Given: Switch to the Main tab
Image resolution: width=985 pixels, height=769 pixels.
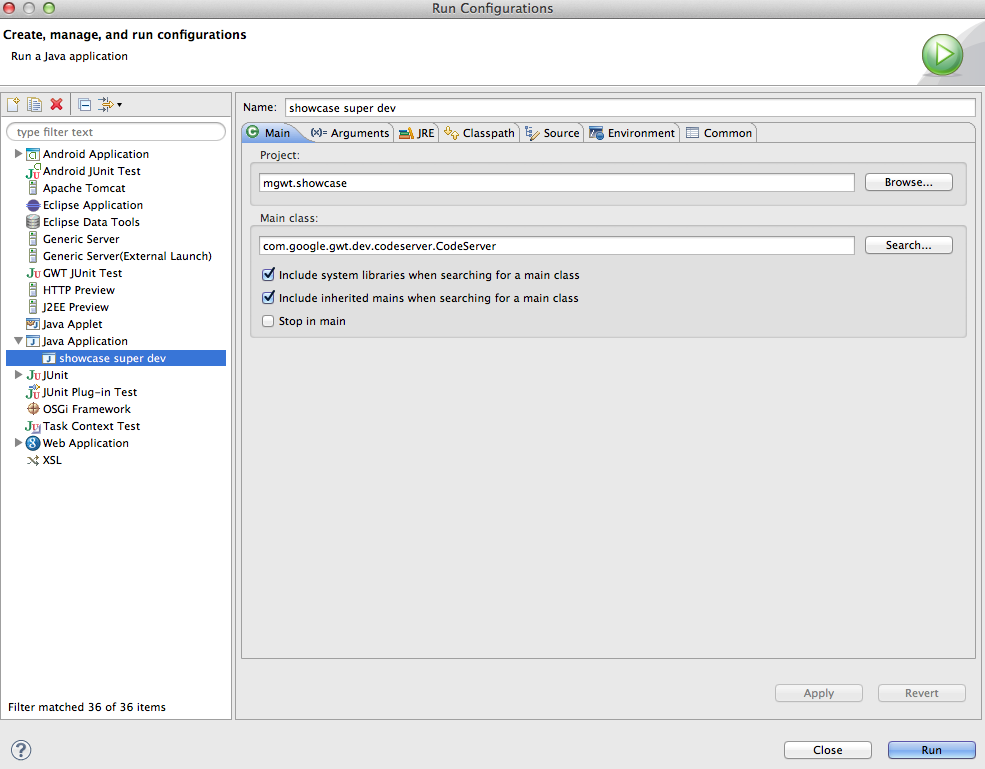Looking at the screenshot, I should tap(269, 133).
